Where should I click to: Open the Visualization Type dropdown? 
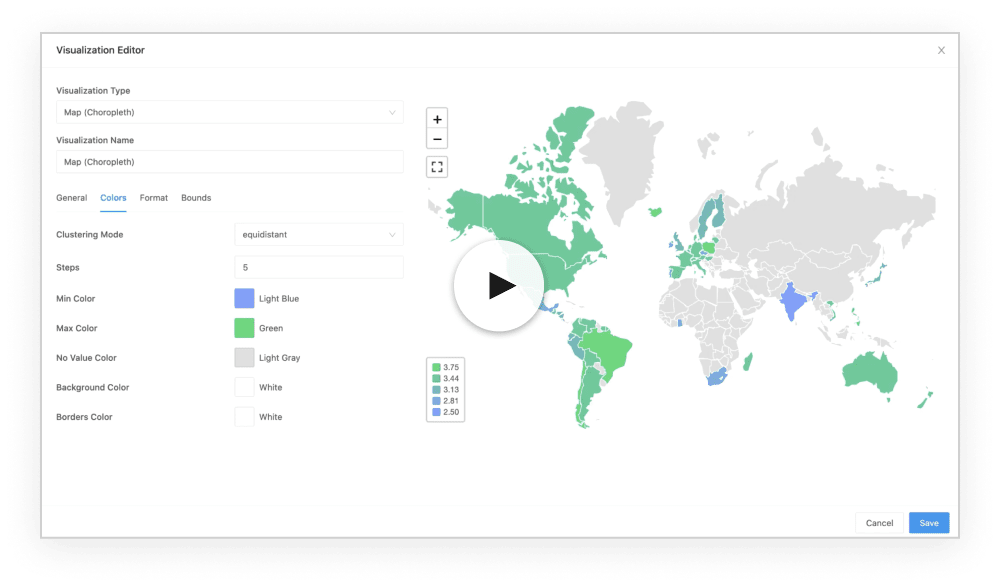pos(229,113)
